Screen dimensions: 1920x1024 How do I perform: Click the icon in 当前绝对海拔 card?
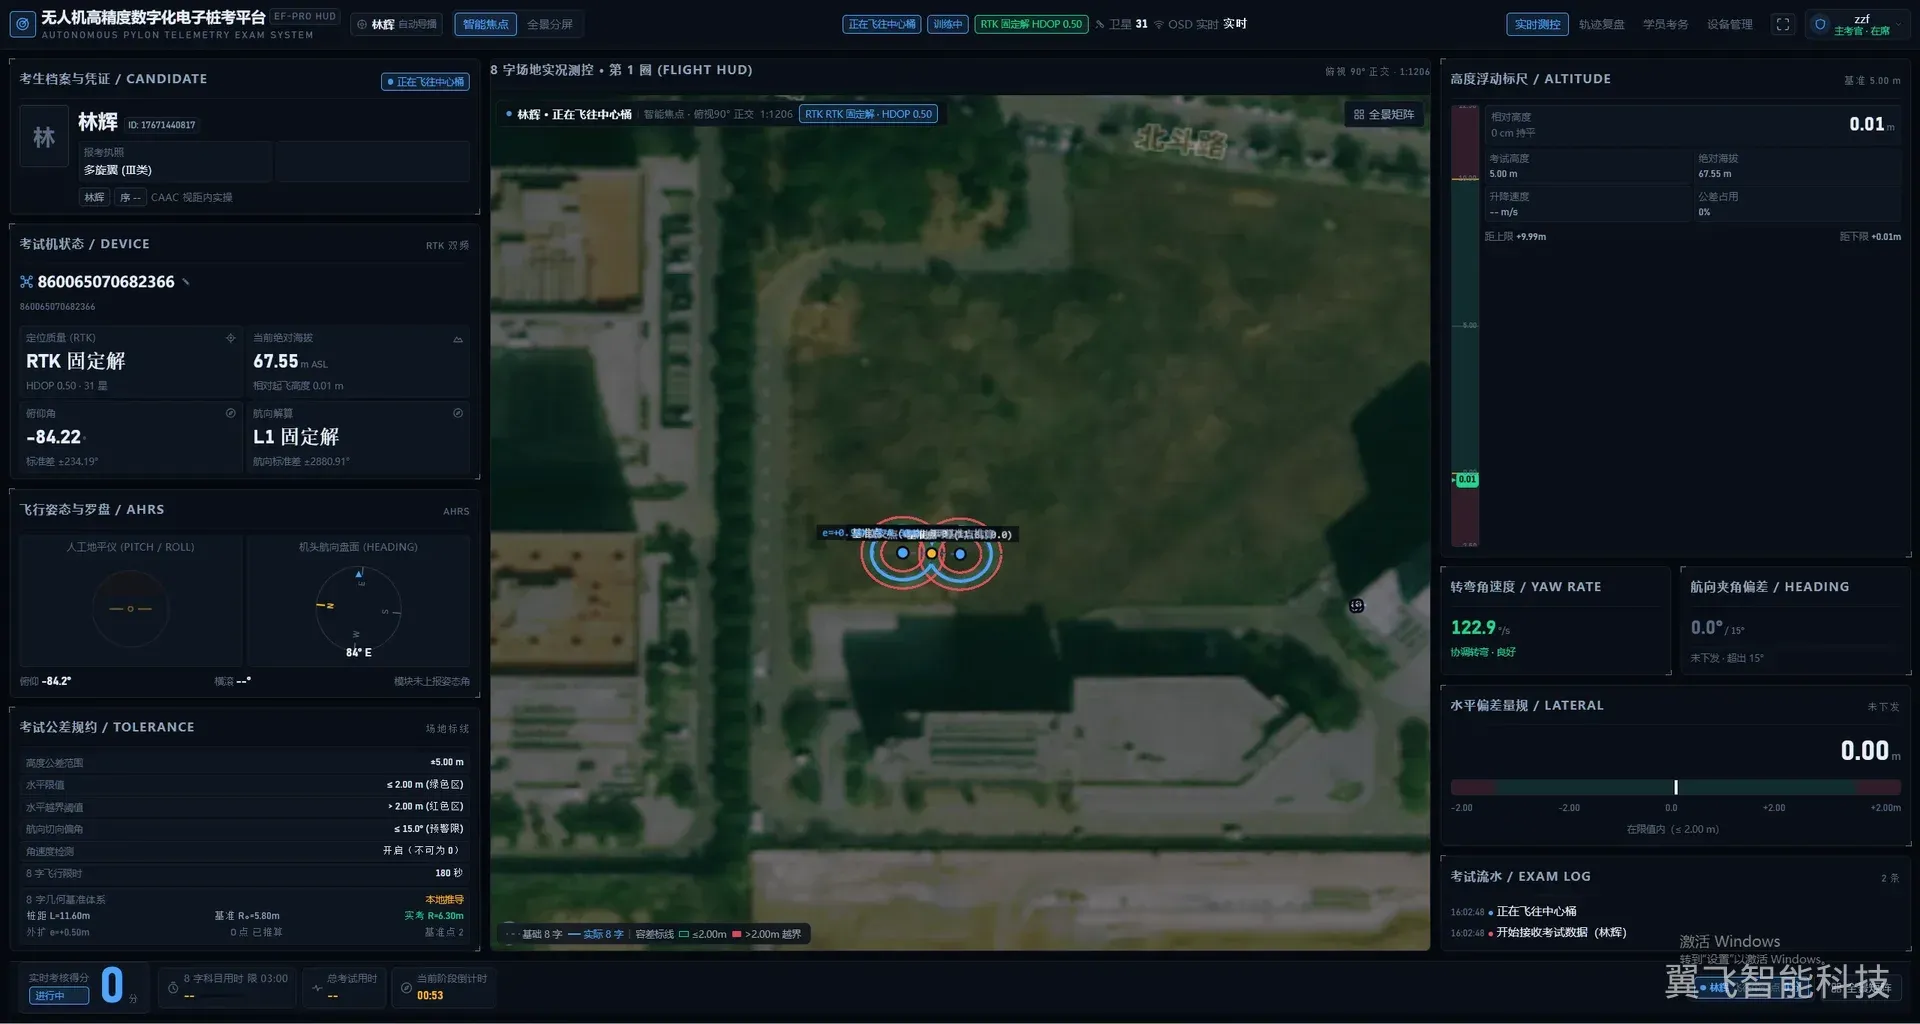click(458, 339)
